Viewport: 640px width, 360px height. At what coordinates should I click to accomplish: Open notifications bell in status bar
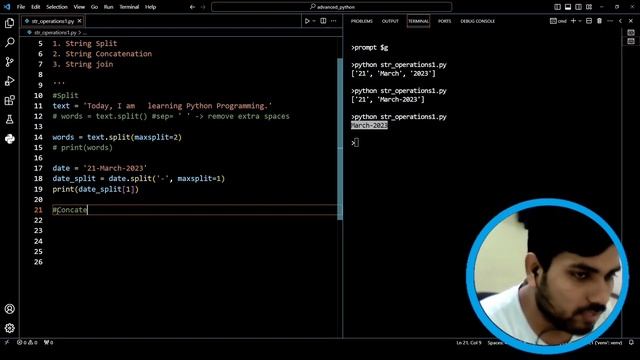[631, 342]
